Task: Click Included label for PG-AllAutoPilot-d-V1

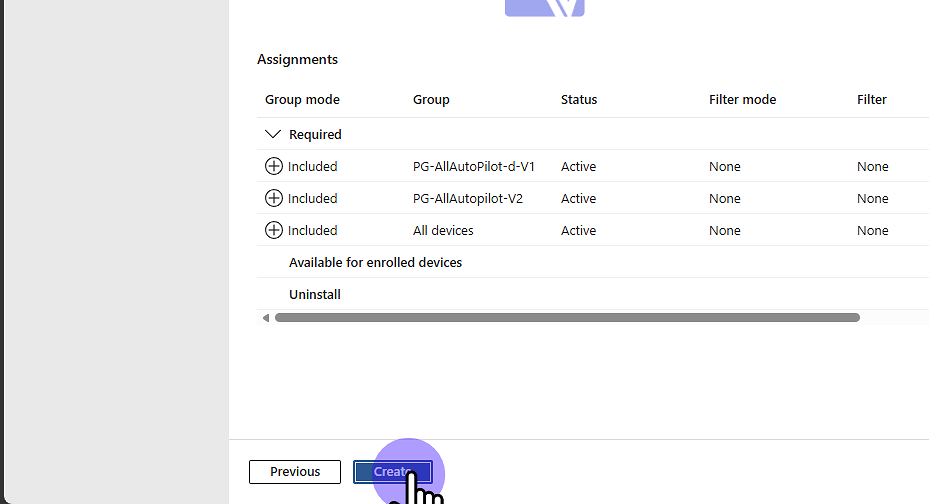Action: (312, 166)
